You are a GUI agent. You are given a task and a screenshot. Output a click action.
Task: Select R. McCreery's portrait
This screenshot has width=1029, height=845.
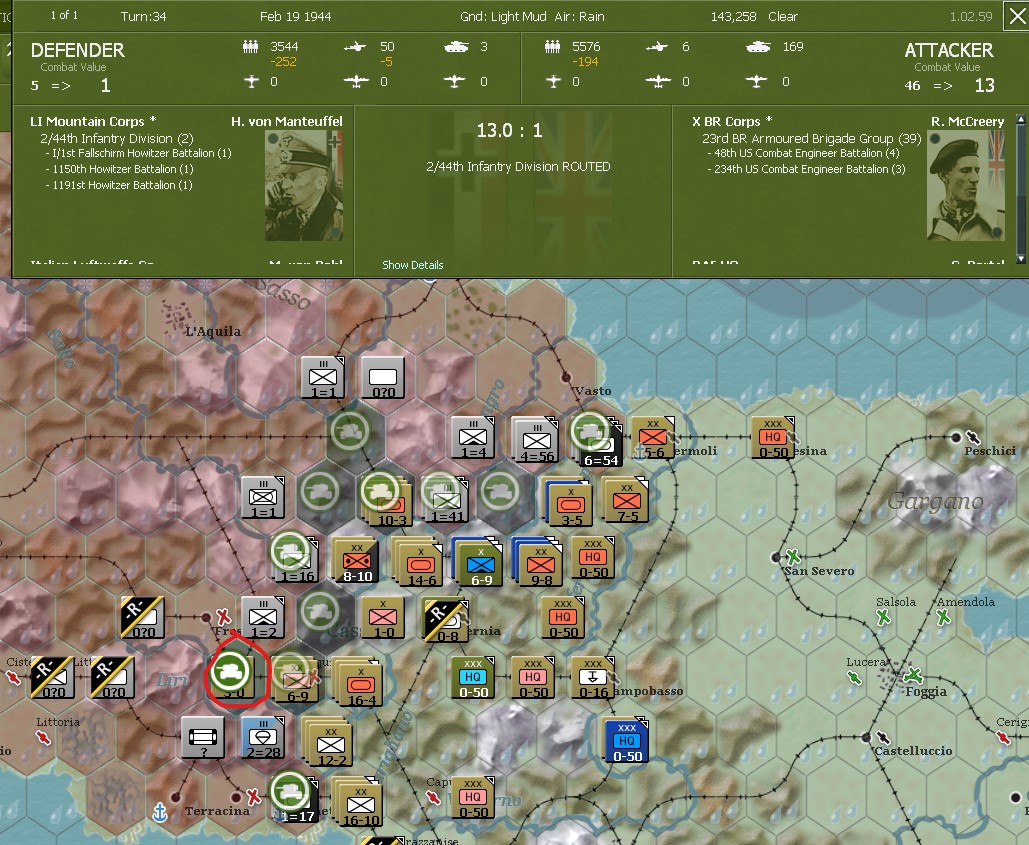tap(965, 186)
